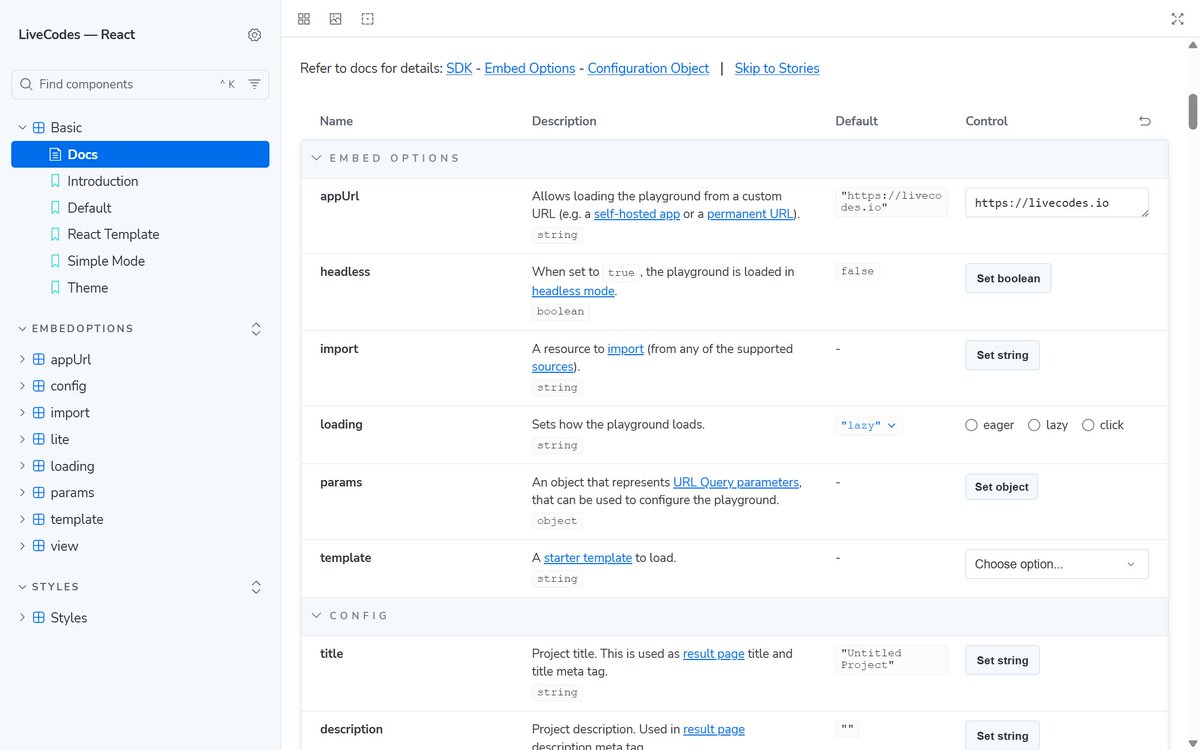Click the page vertical scrollbar thumb
This screenshot has height=750, width=1200.
(1192, 111)
